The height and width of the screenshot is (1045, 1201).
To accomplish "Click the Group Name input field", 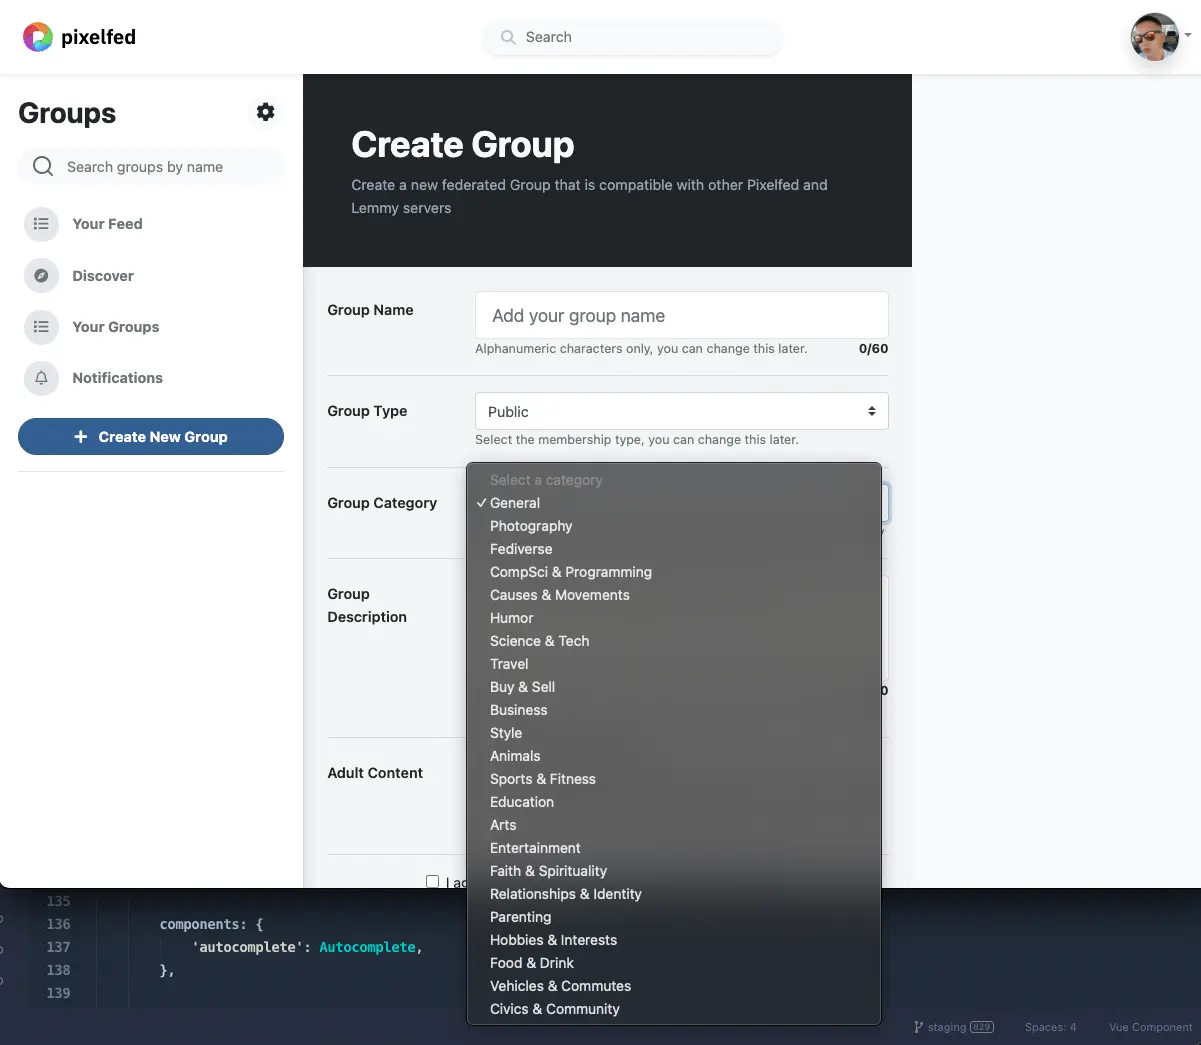I will tap(681, 316).
